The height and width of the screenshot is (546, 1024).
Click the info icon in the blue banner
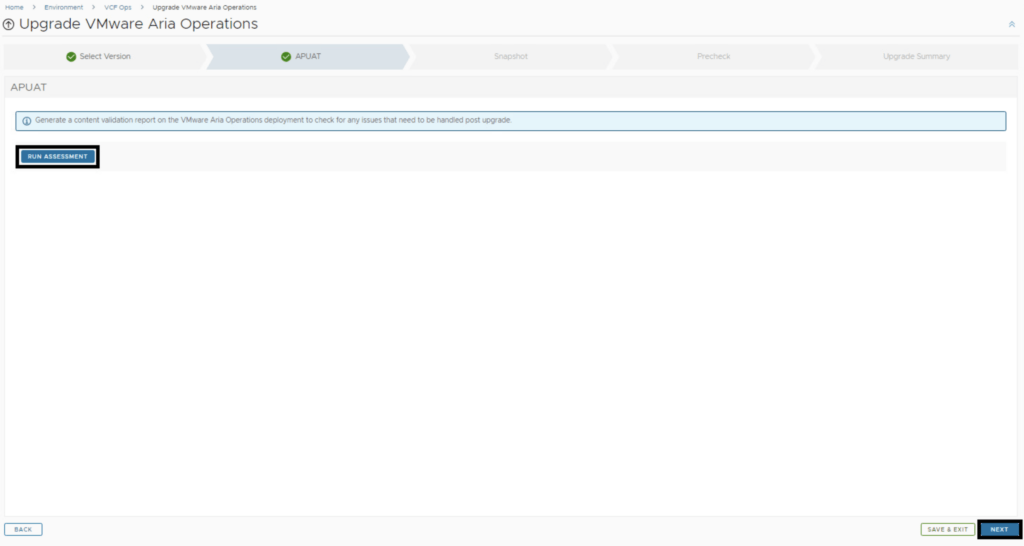click(26, 121)
